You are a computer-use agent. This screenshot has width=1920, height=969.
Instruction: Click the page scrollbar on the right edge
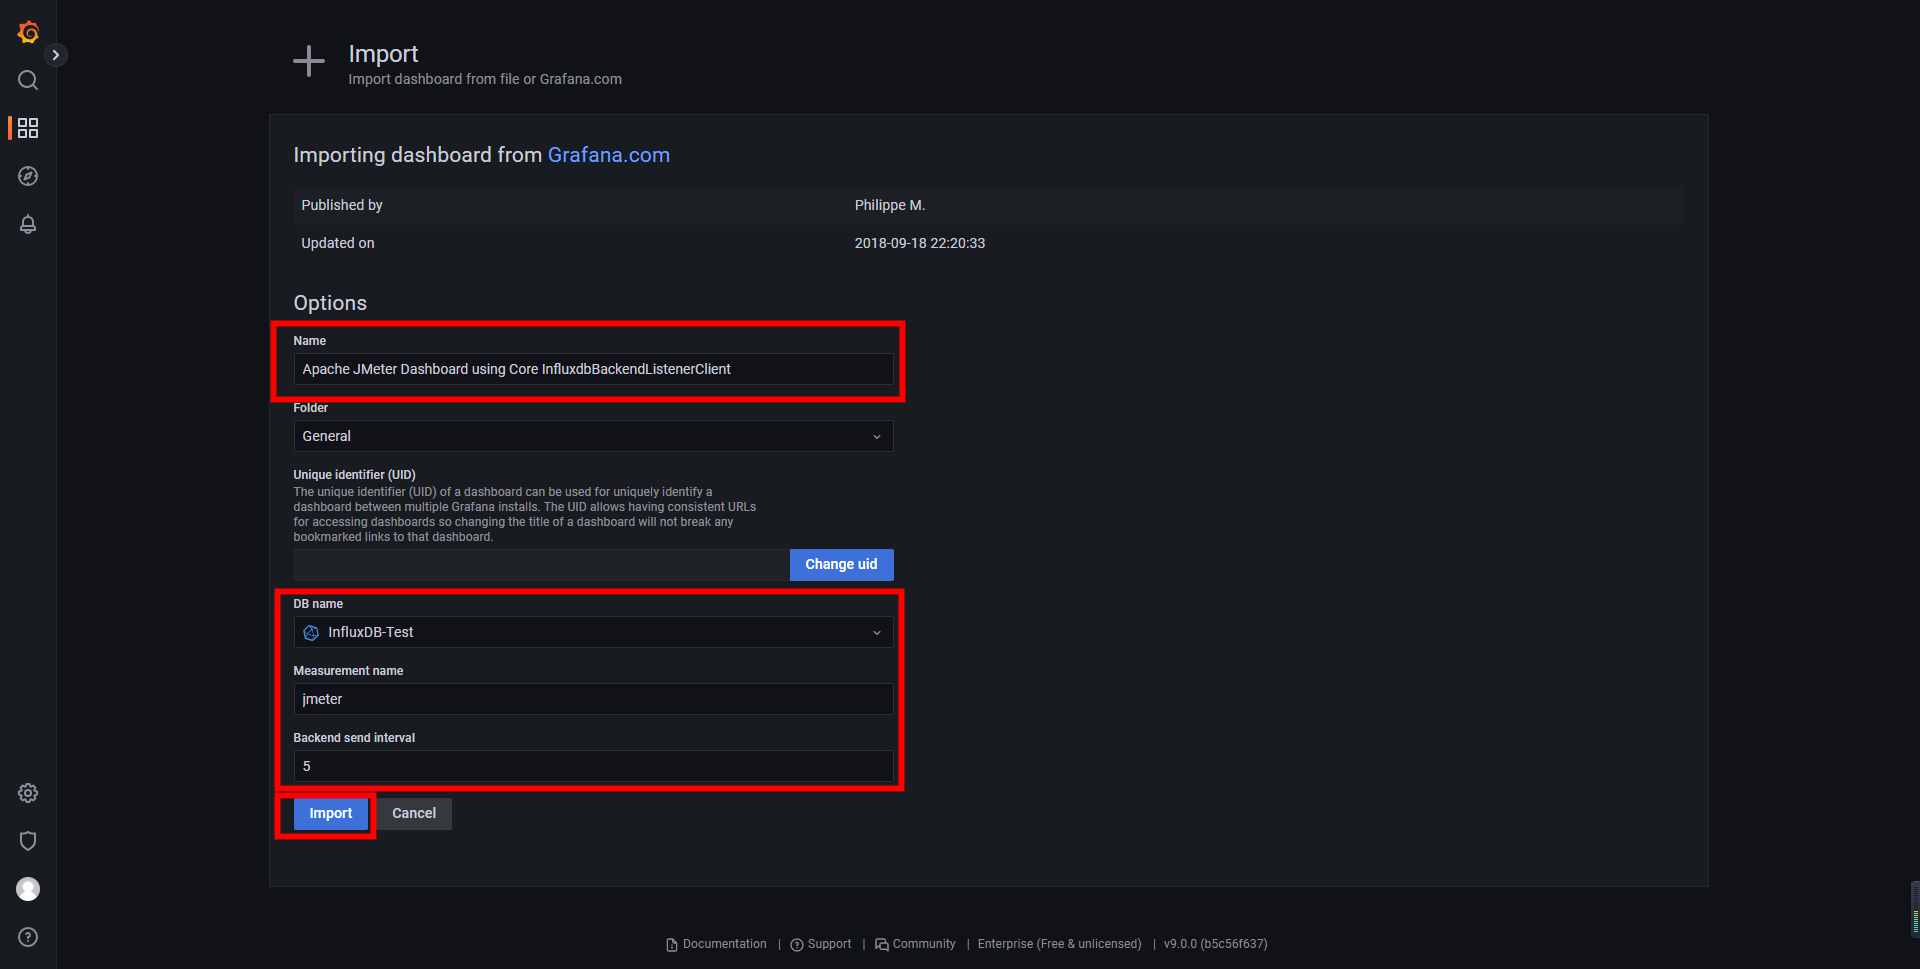(x=1915, y=909)
